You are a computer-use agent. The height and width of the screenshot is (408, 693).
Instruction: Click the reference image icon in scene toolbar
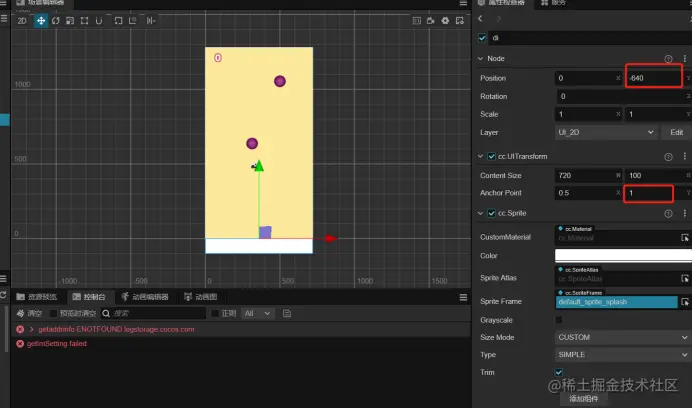pyautogui.click(x=460, y=21)
